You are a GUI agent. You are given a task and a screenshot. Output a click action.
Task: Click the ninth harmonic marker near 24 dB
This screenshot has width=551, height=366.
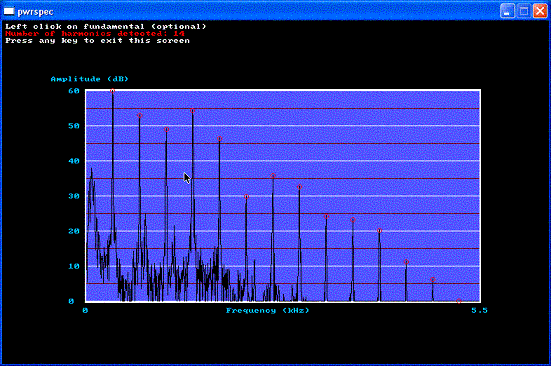326,216
